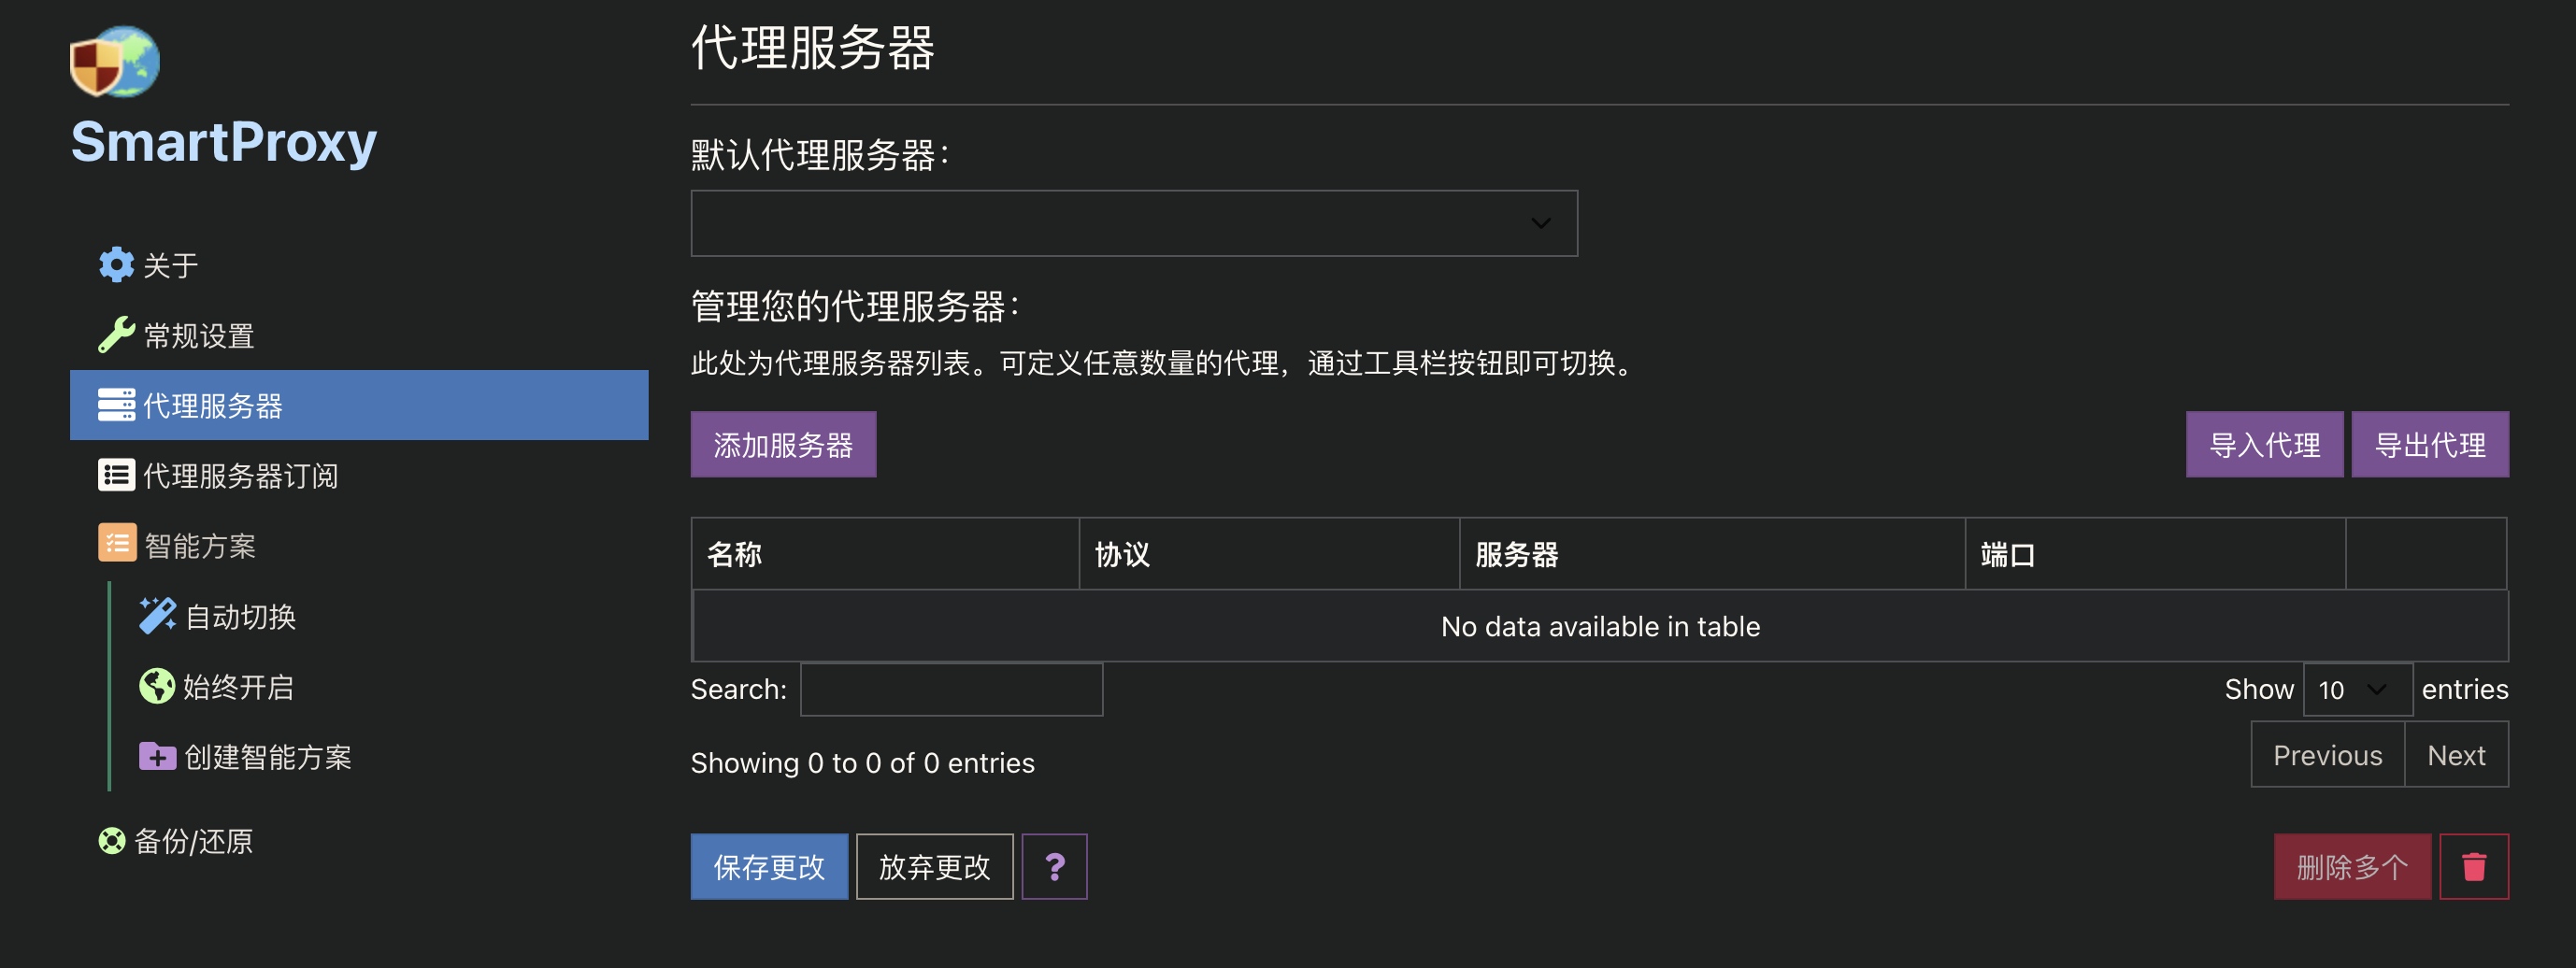Select the 始终开启 globe icon
The width and height of the screenshot is (2576, 968).
pyautogui.click(x=157, y=685)
